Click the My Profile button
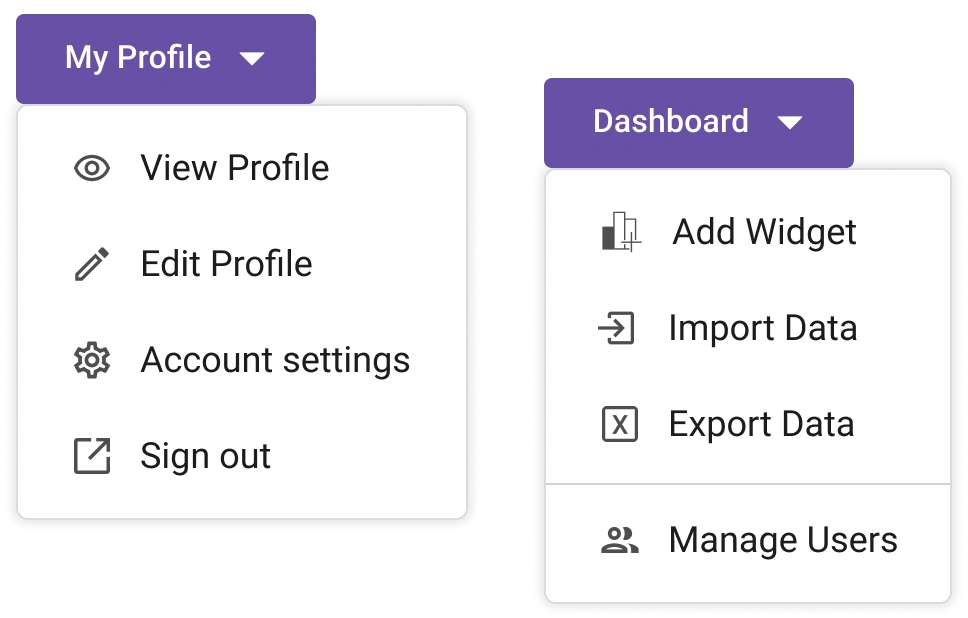The image size is (968, 618). tap(137, 58)
